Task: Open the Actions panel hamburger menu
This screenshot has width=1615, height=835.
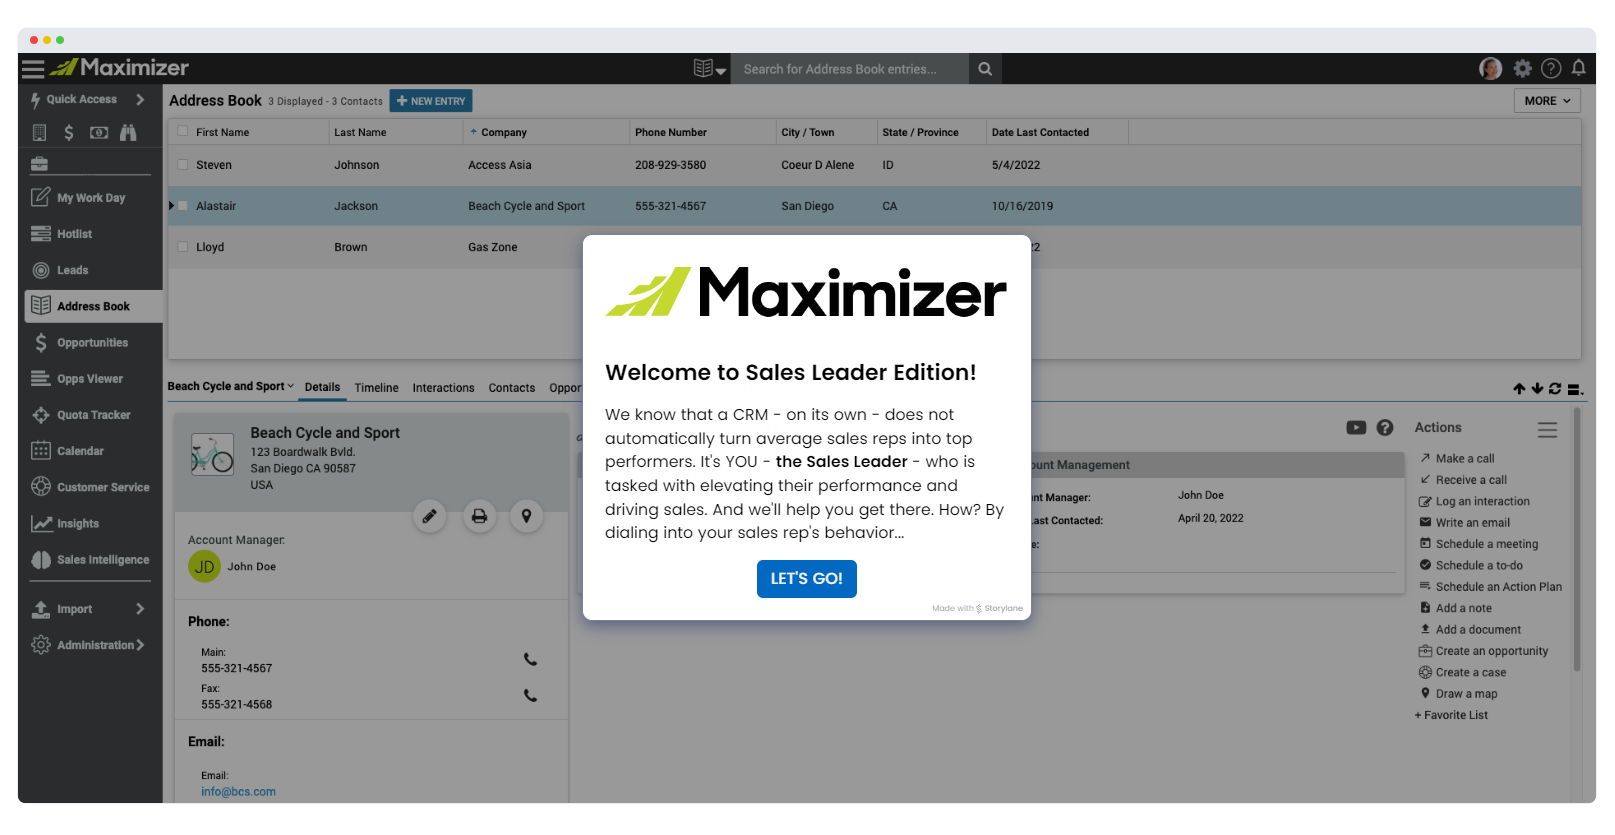Action: (x=1547, y=430)
